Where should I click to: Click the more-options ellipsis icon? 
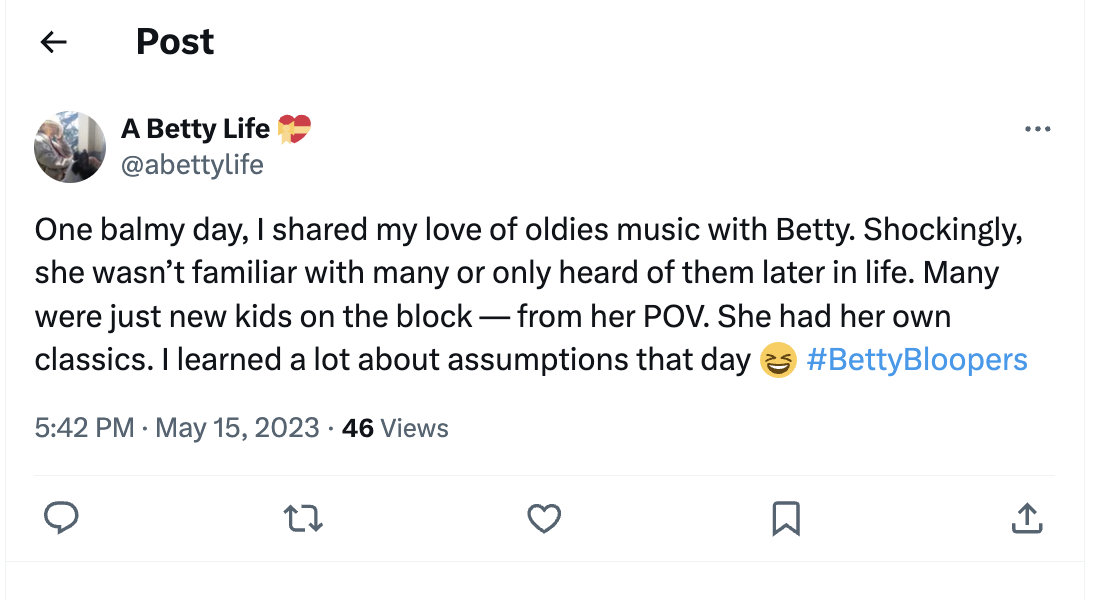1039,128
